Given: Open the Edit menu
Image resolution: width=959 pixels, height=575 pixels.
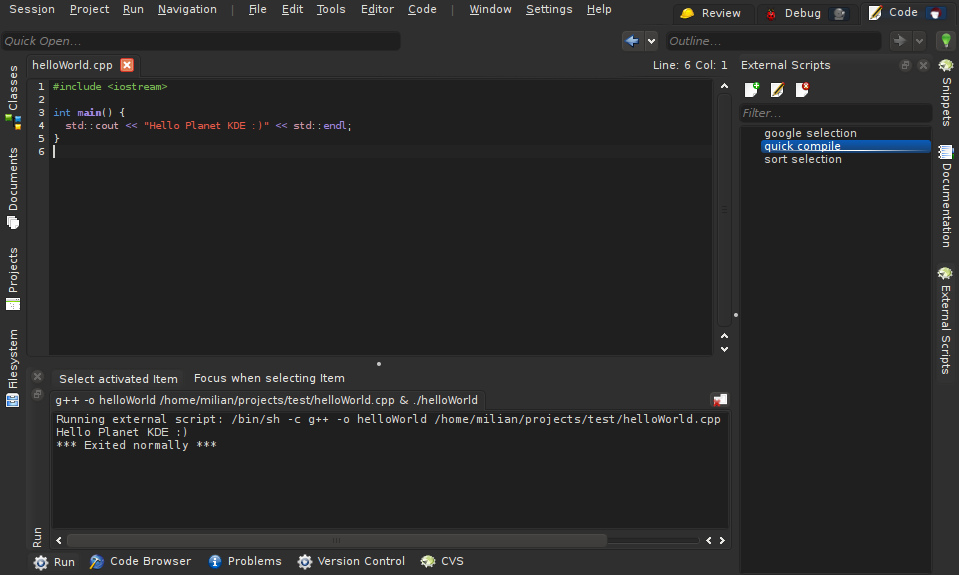Looking at the screenshot, I should [292, 9].
